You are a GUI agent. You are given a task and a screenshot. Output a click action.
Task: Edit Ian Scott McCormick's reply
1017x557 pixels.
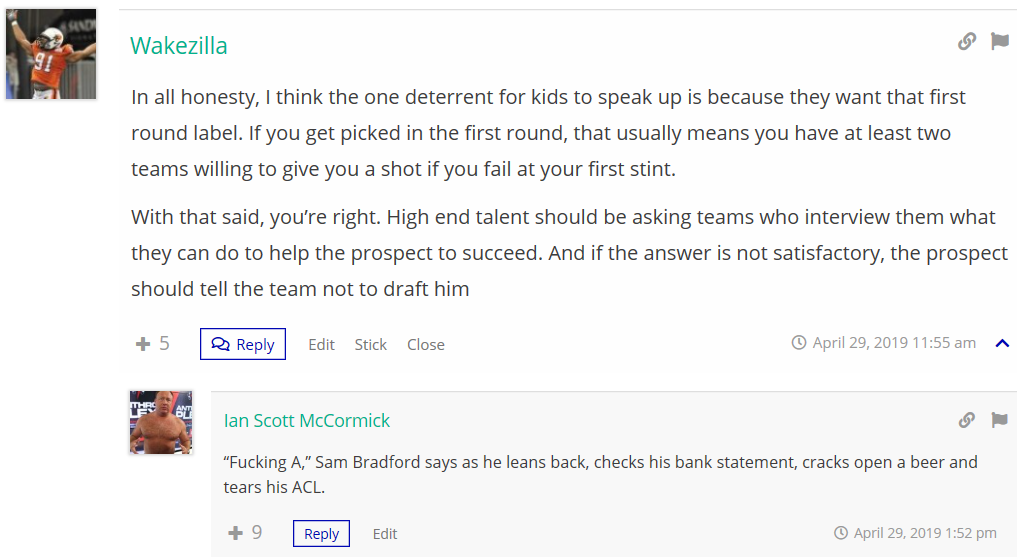coord(385,534)
